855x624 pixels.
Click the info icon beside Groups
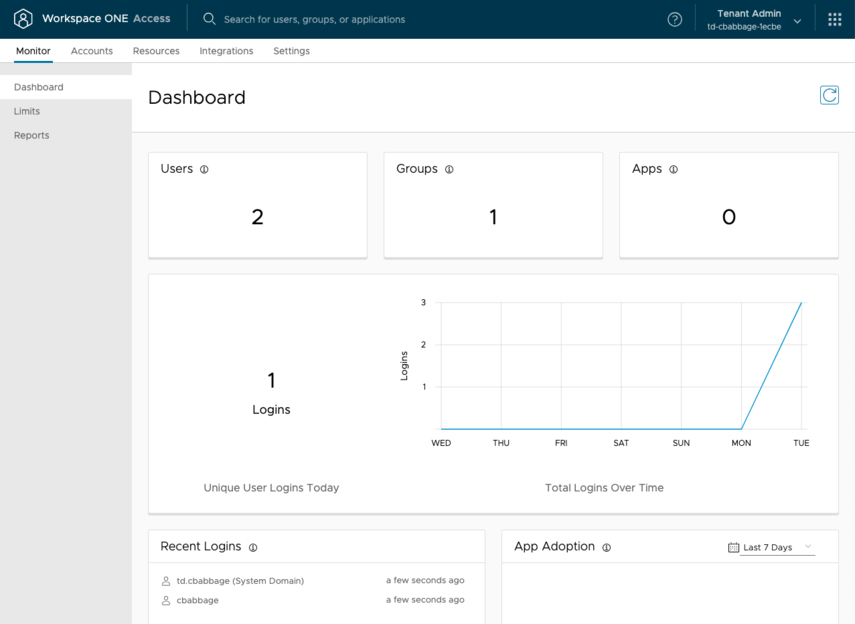(x=449, y=170)
